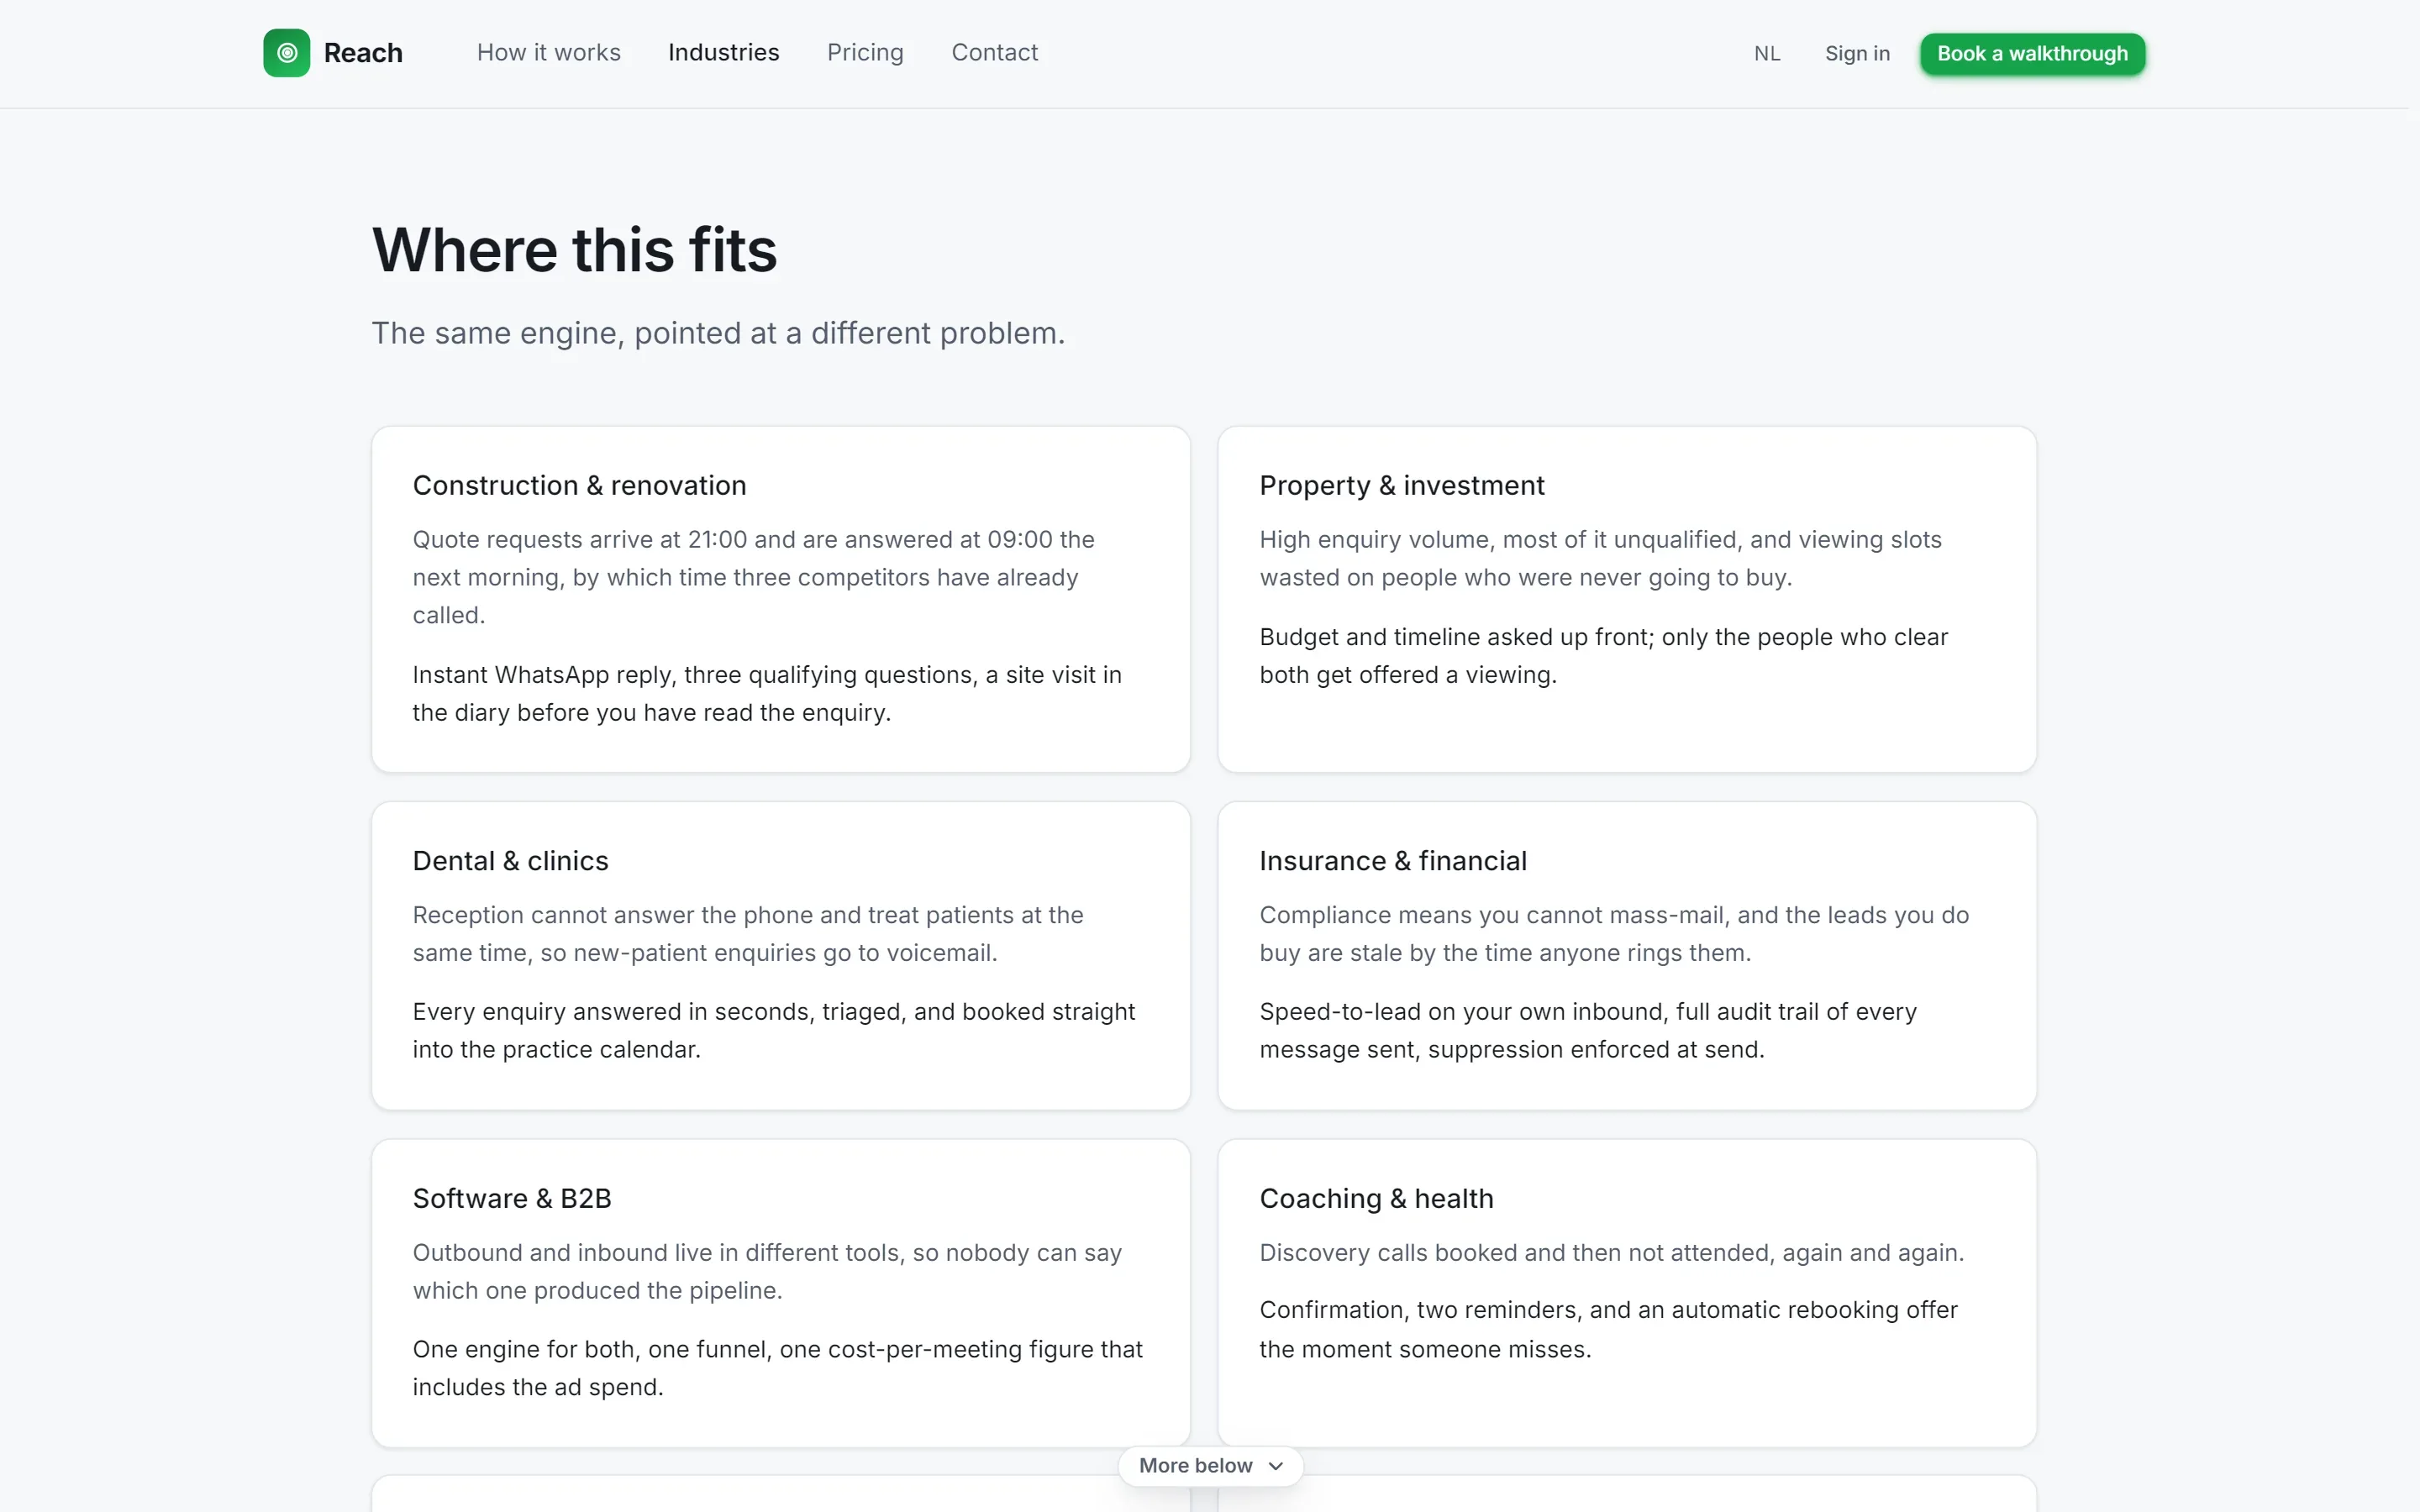The image size is (2420, 1512).
Task: Click the Every enquiry answered paragraph
Action: (x=773, y=1031)
